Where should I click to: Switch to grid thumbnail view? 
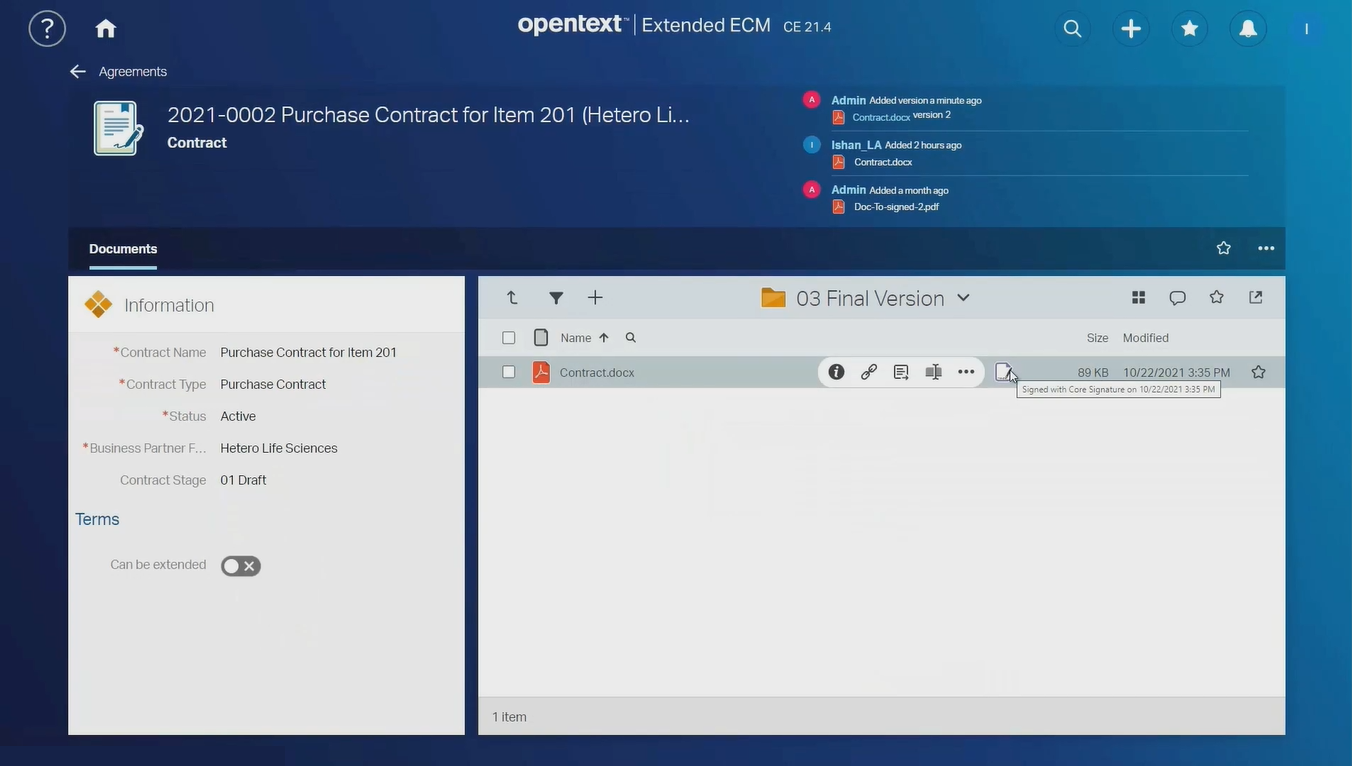point(1138,297)
